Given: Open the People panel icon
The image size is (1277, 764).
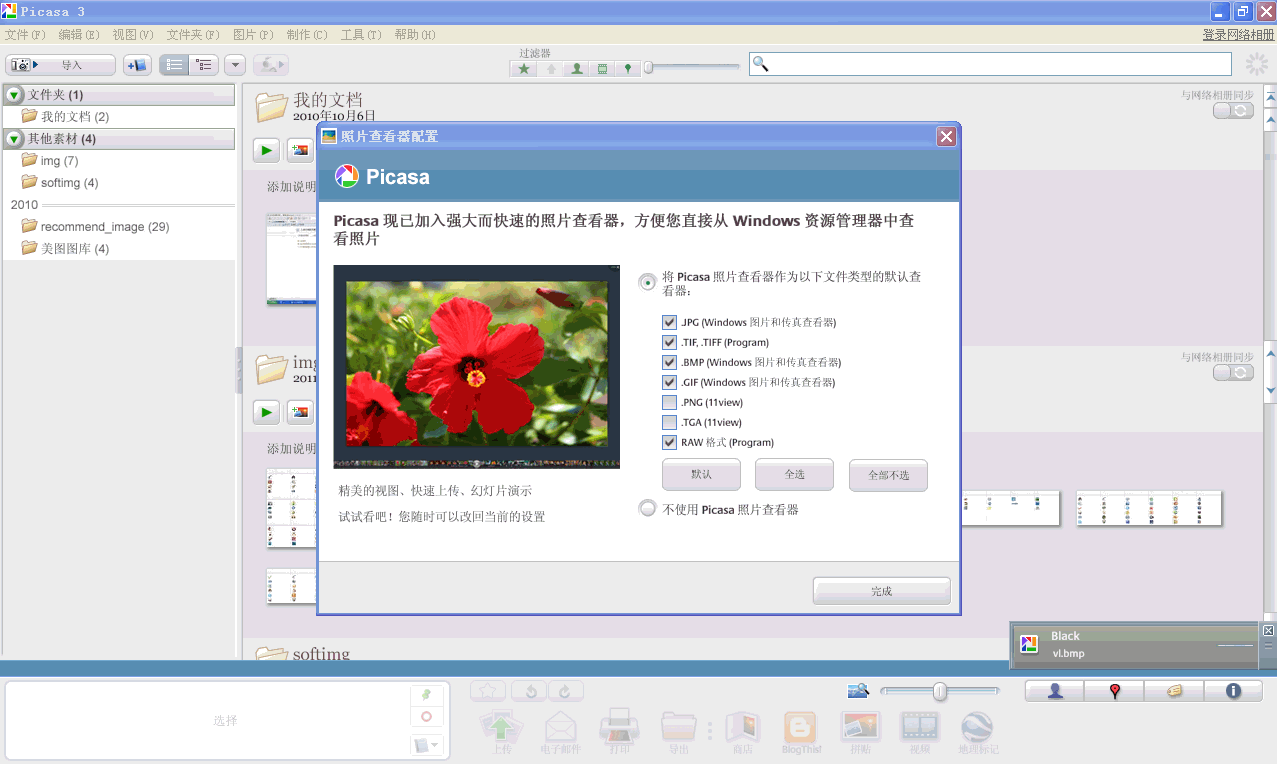Looking at the screenshot, I should (x=1055, y=691).
